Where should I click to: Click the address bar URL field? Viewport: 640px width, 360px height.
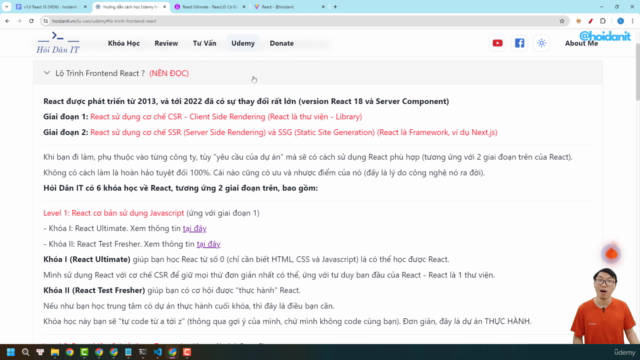[302, 21]
